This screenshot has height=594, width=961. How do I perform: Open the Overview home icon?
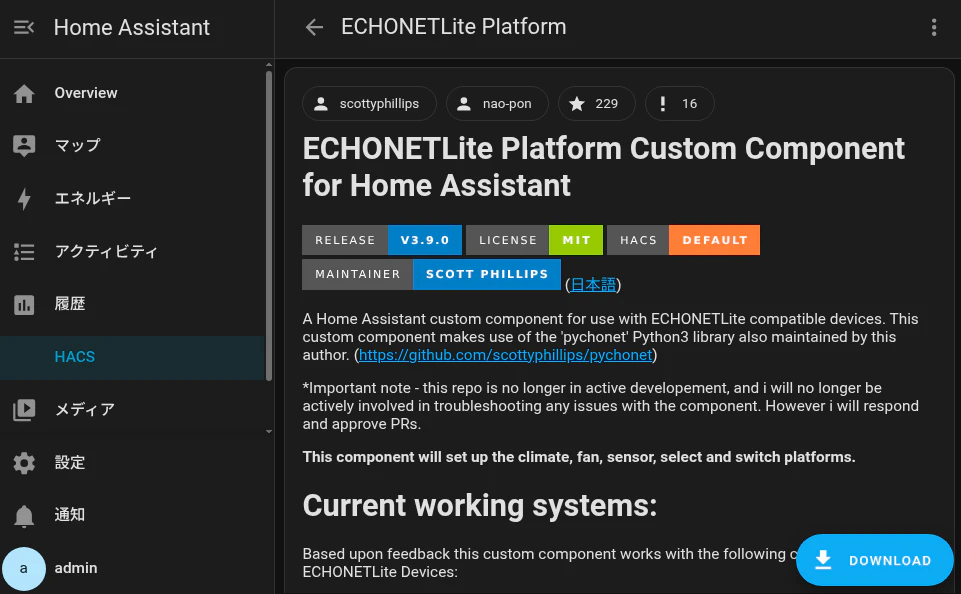click(x=24, y=94)
